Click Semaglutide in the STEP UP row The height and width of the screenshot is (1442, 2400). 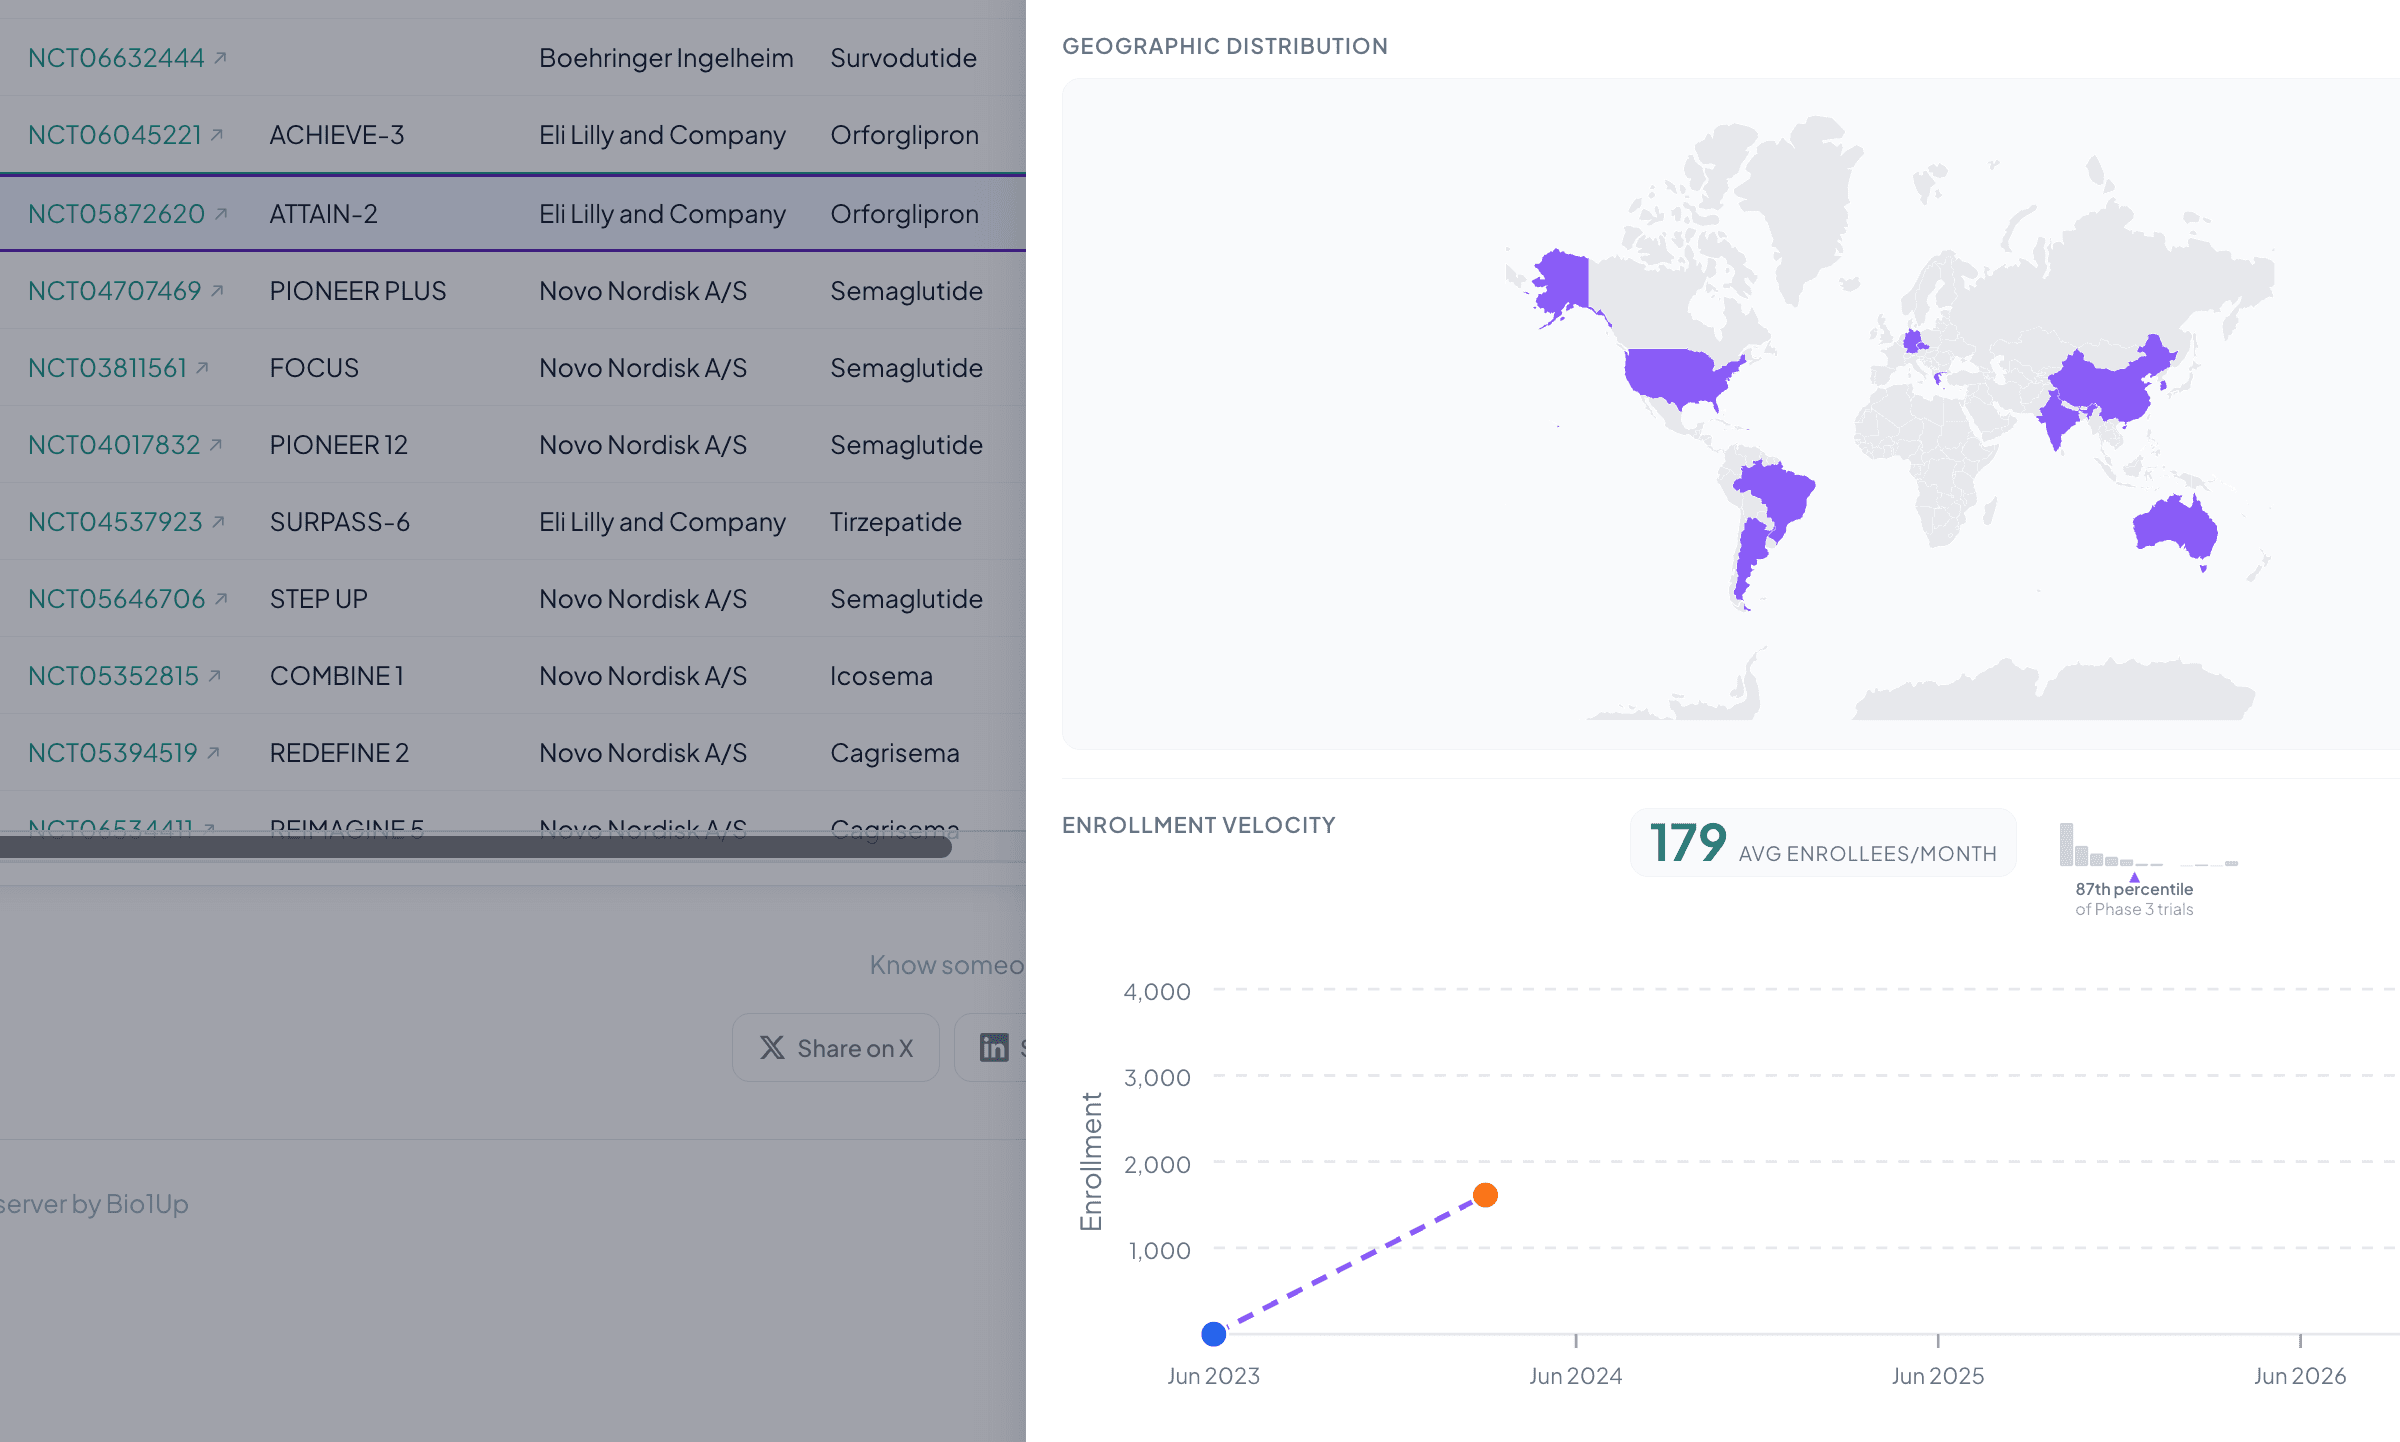pos(907,599)
